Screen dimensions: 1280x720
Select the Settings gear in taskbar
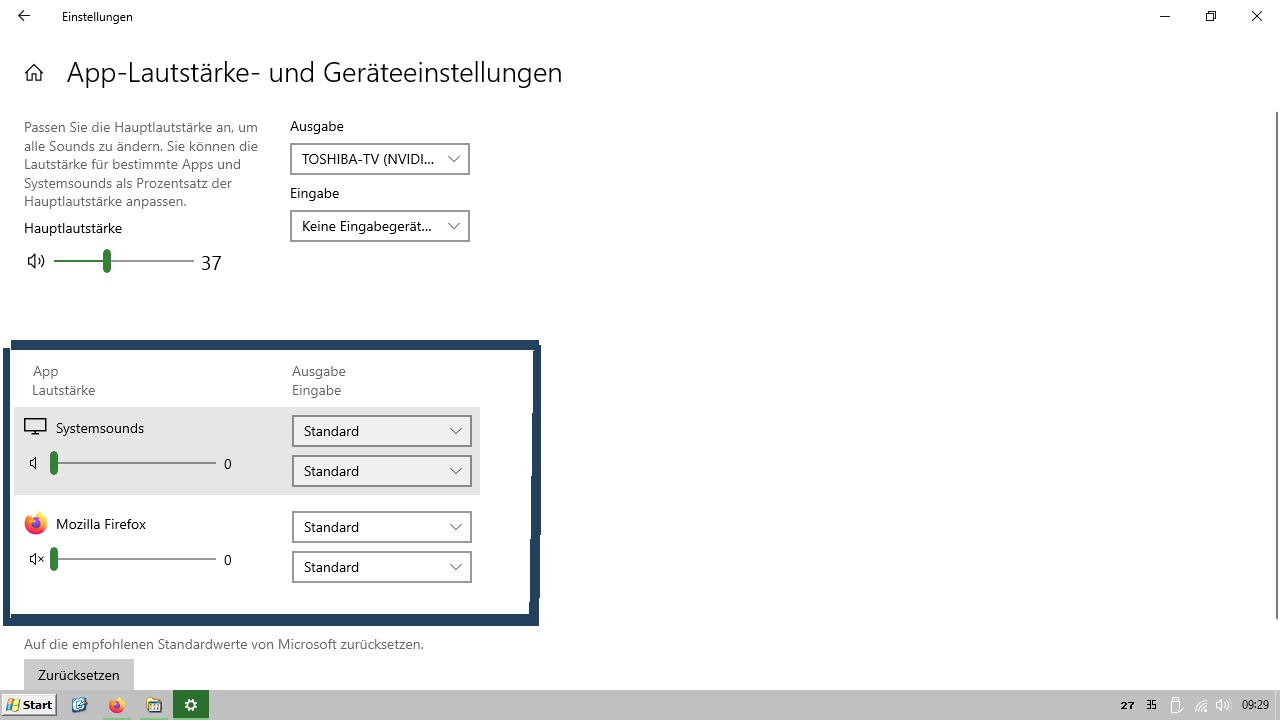point(191,705)
